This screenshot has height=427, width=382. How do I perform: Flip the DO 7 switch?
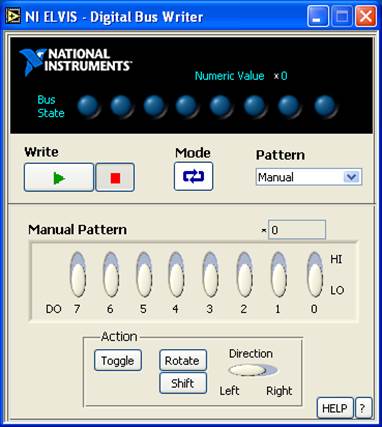(x=78, y=274)
